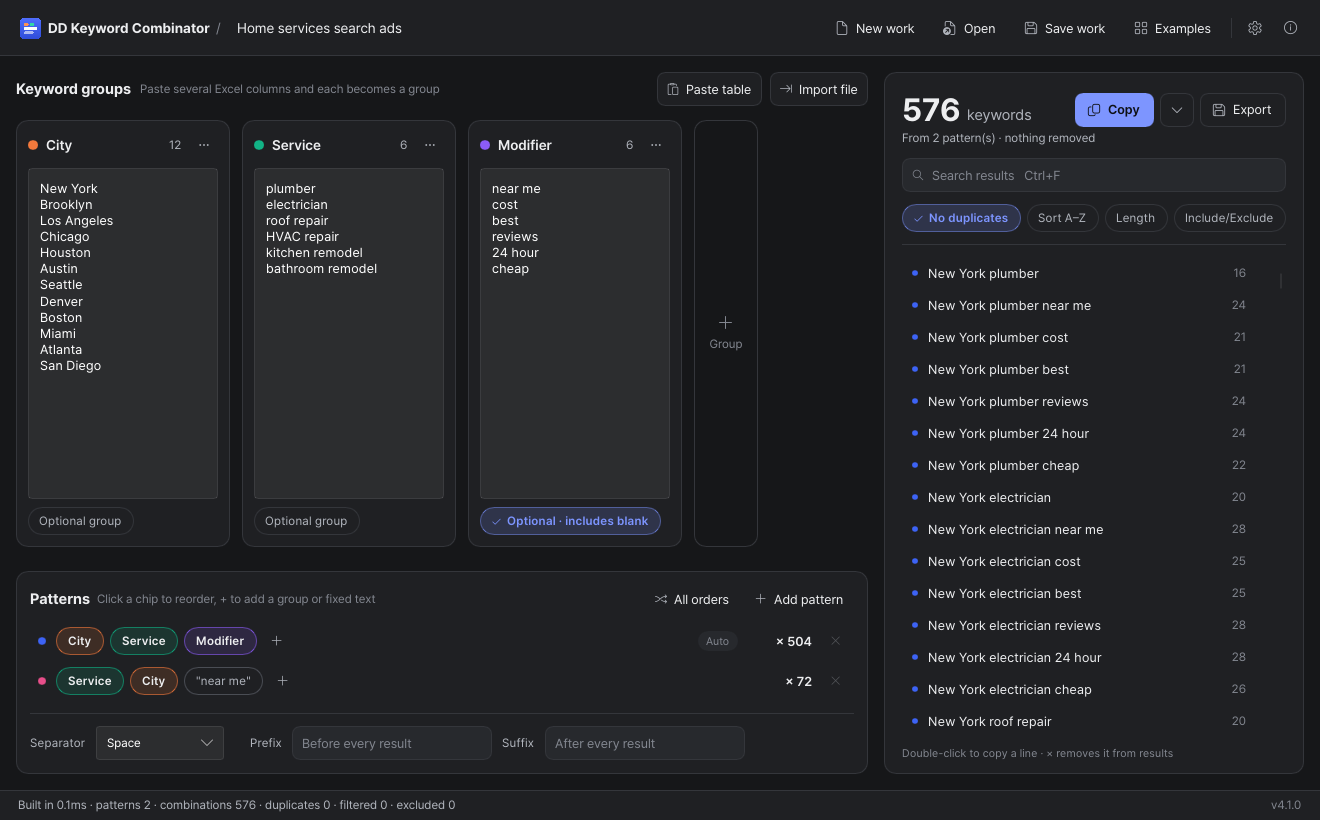Open the info circle icon
Image resolution: width=1320 pixels, height=820 pixels.
click(1290, 28)
